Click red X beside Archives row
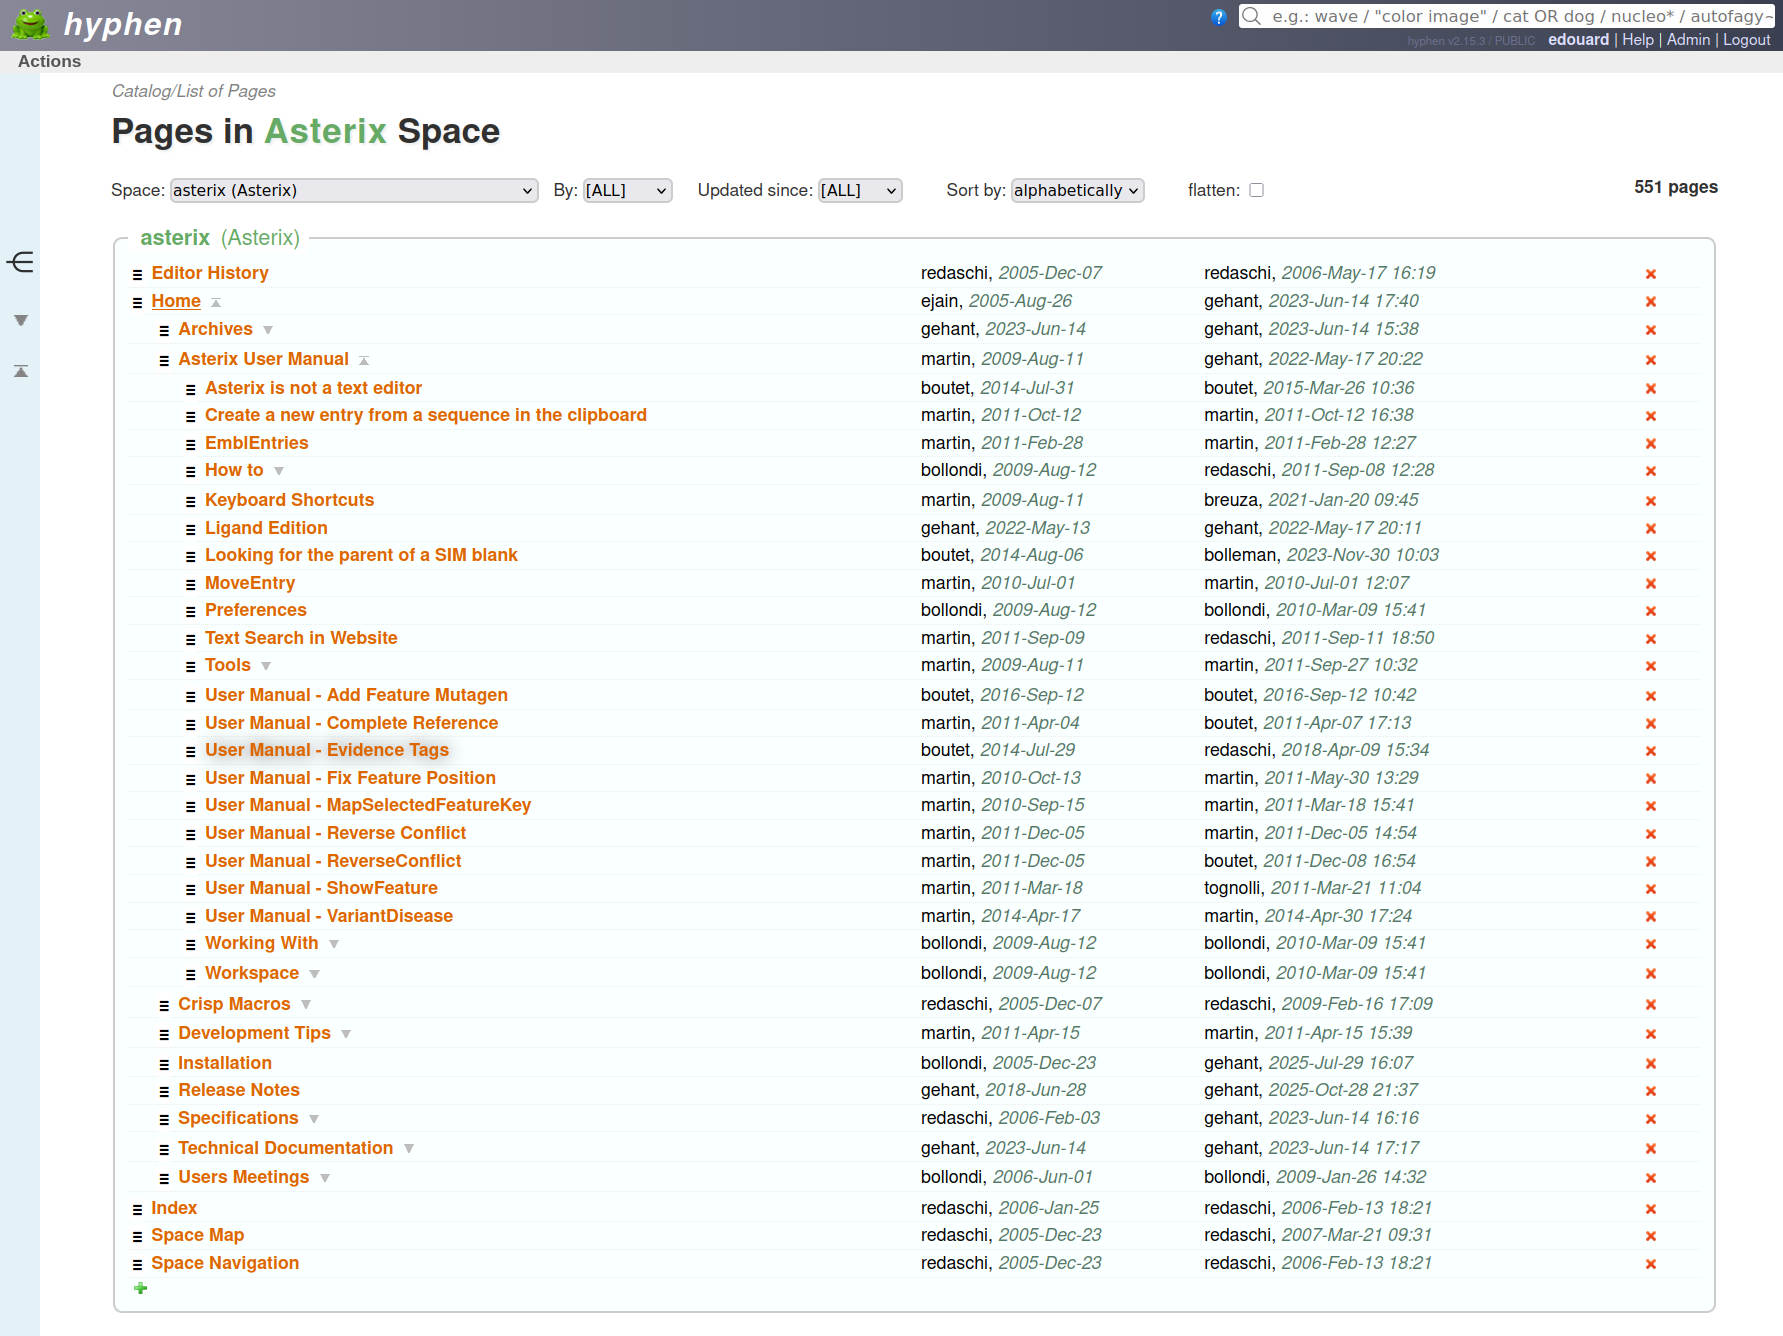The height and width of the screenshot is (1336, 1783). pyautogui.click(x=1651, y=330)
